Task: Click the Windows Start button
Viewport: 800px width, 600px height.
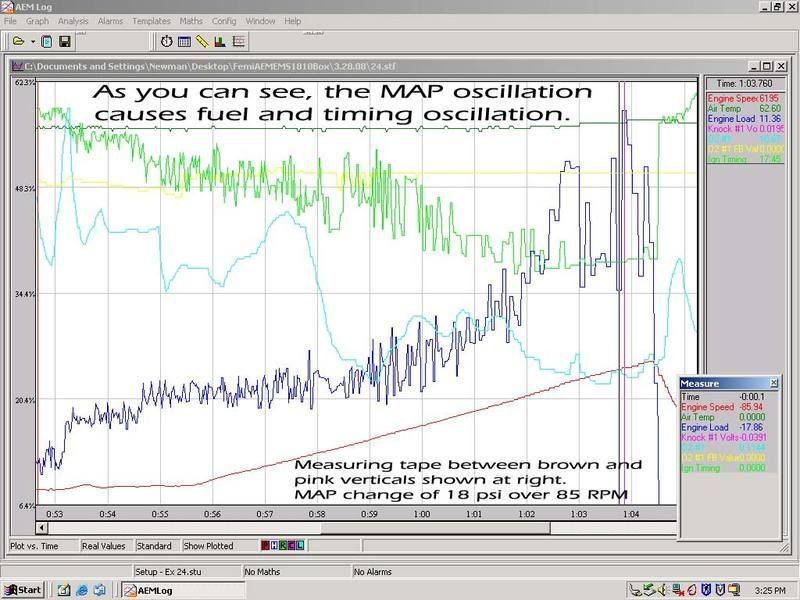Action: tap(22, 590)
